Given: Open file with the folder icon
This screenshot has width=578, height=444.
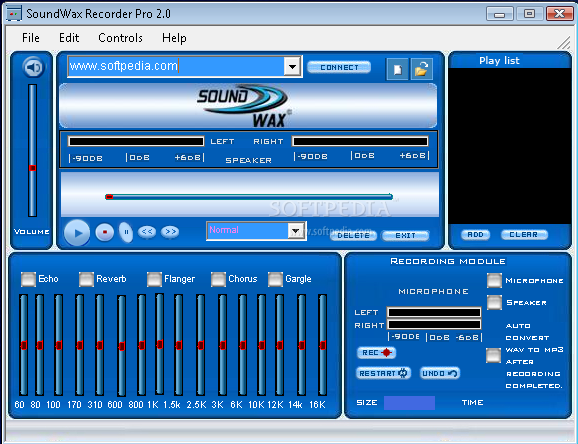Looking at the screenshot, I should tap(421, 69).
